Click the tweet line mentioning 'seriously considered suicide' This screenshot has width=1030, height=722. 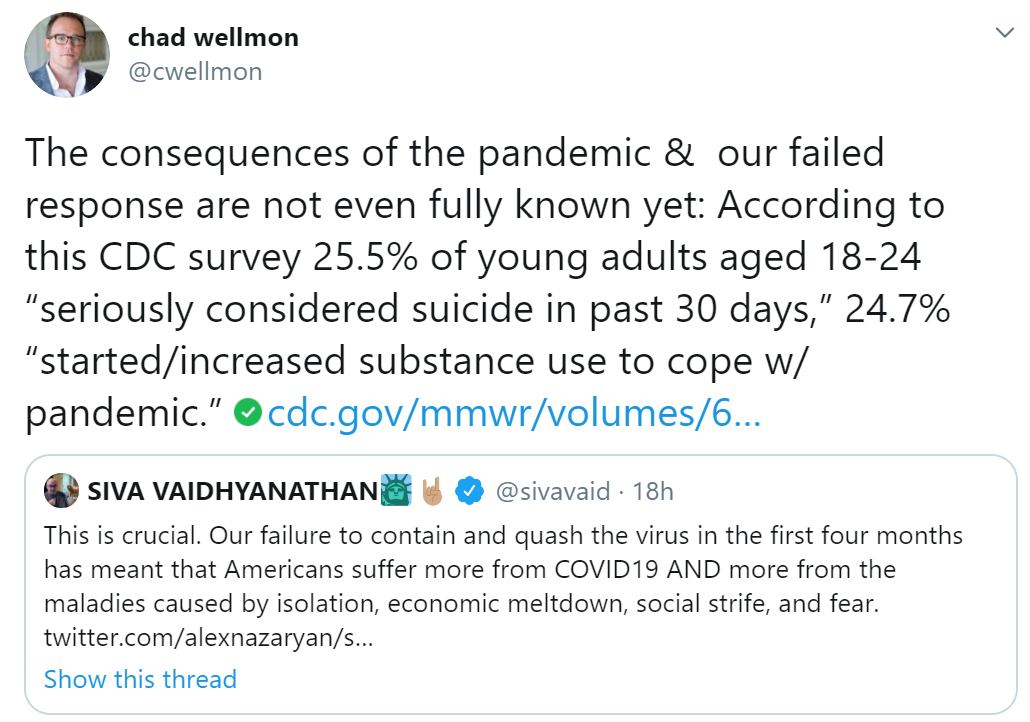tap(487, 309)
